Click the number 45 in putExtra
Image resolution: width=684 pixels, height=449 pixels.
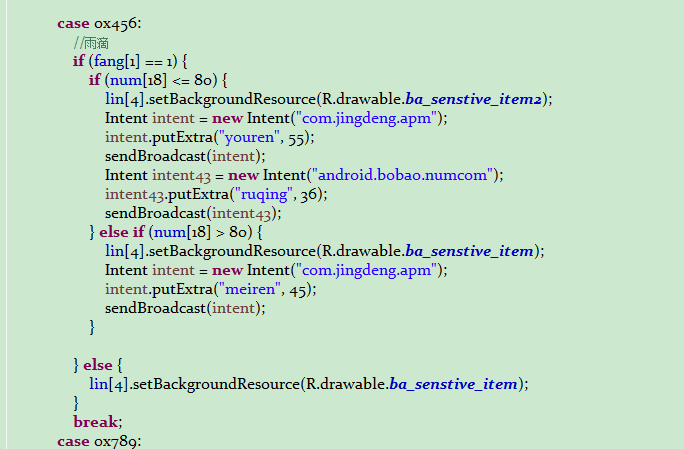coord(300,289)
